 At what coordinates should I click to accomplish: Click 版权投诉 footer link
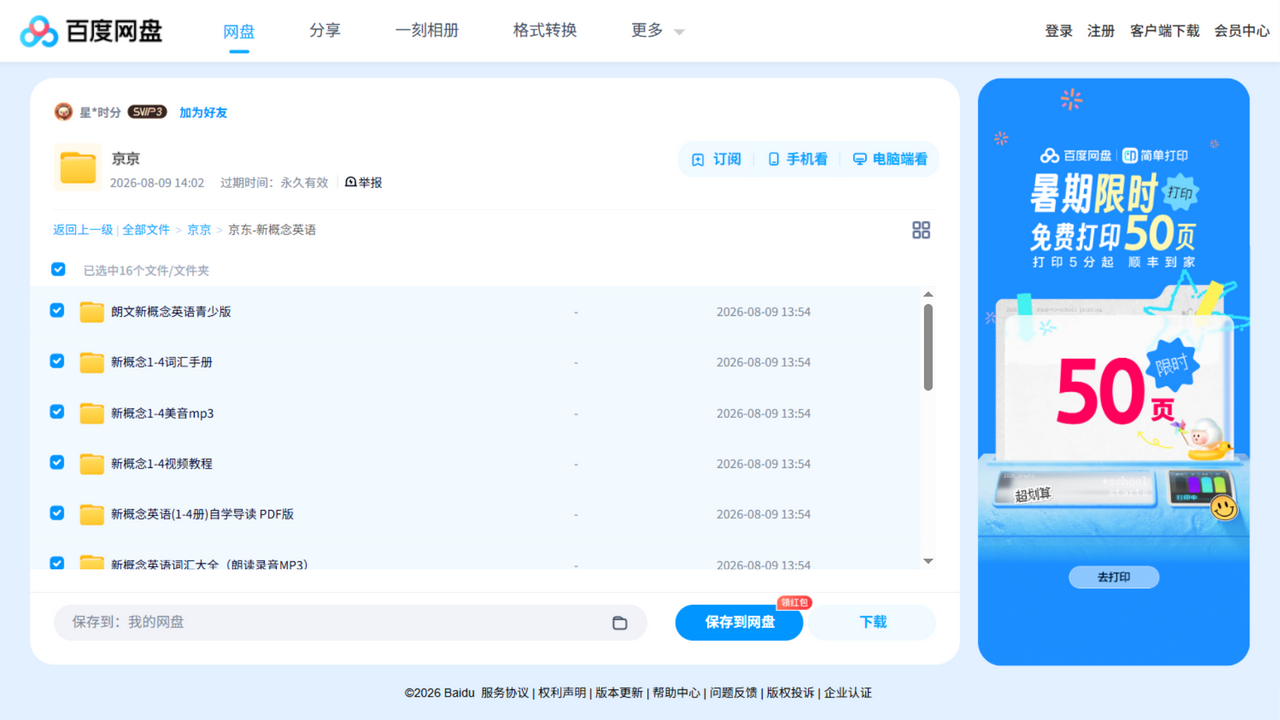(x=791, y=693)
